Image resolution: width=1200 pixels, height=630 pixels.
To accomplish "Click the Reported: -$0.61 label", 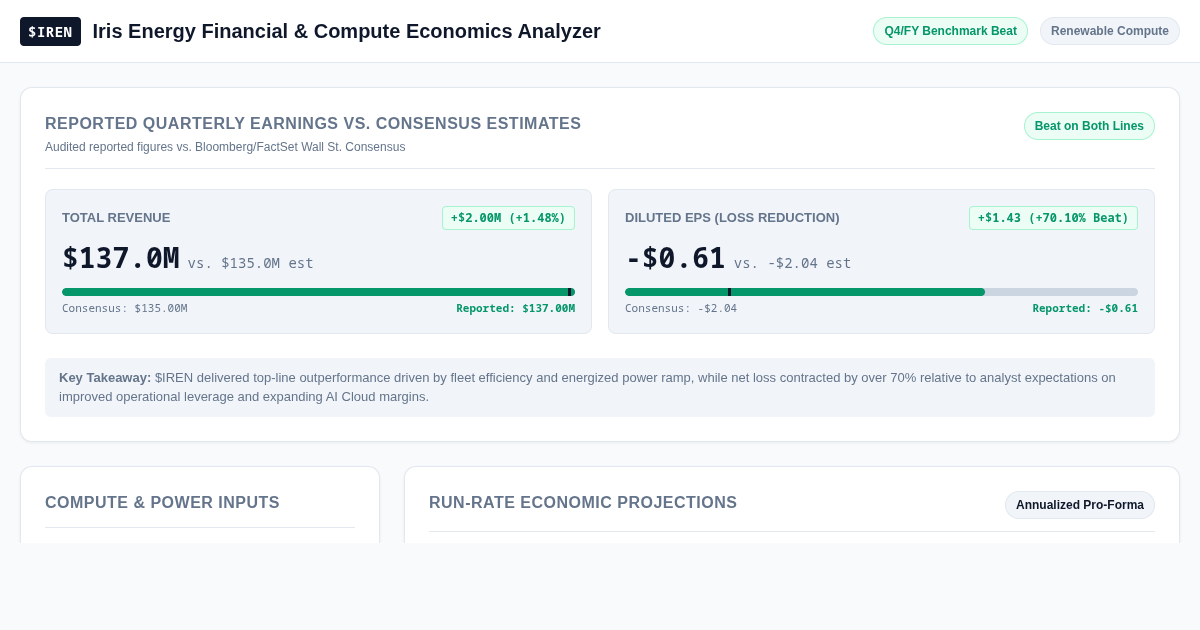I will point(1085,308).
